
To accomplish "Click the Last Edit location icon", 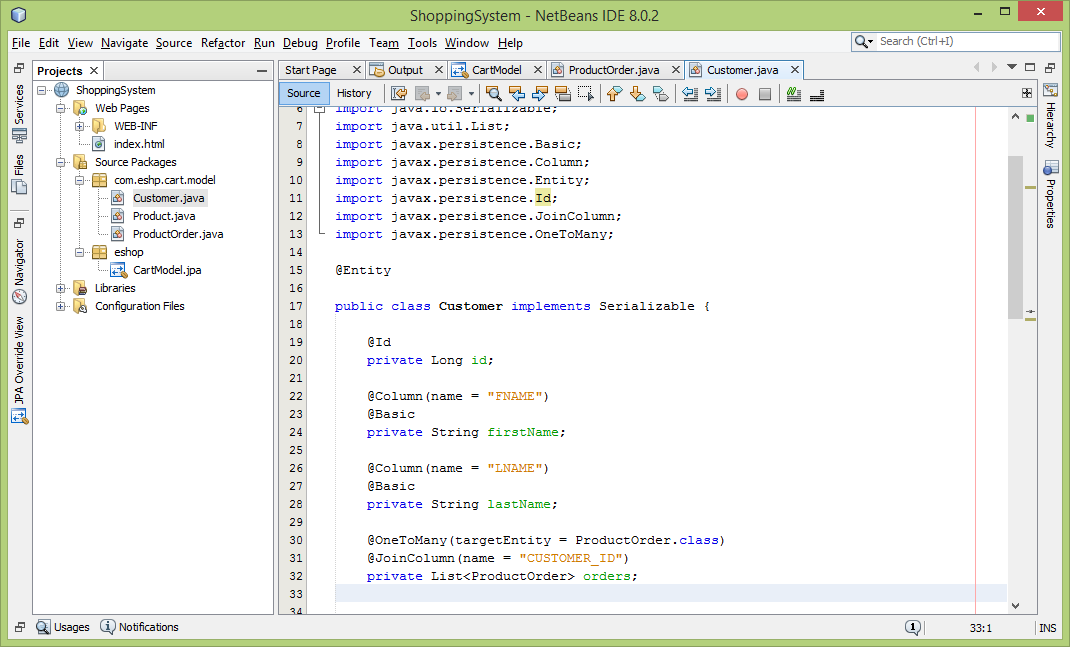I will [399, 94].
